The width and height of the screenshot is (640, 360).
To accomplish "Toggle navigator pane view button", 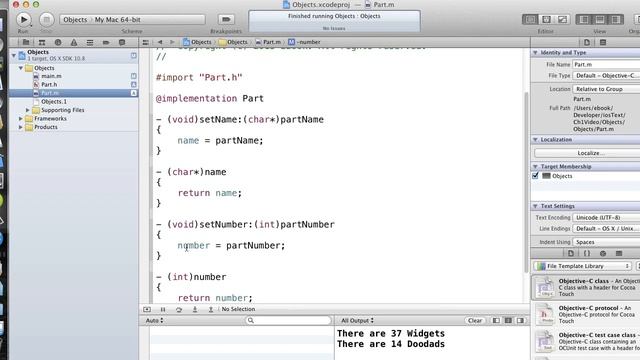I will [584, 19].
